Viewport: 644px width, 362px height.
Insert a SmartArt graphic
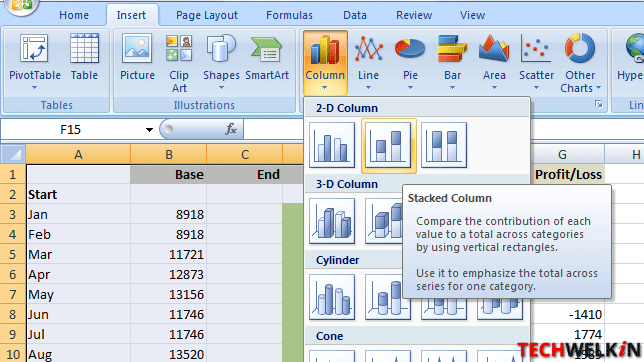point(267,58)
